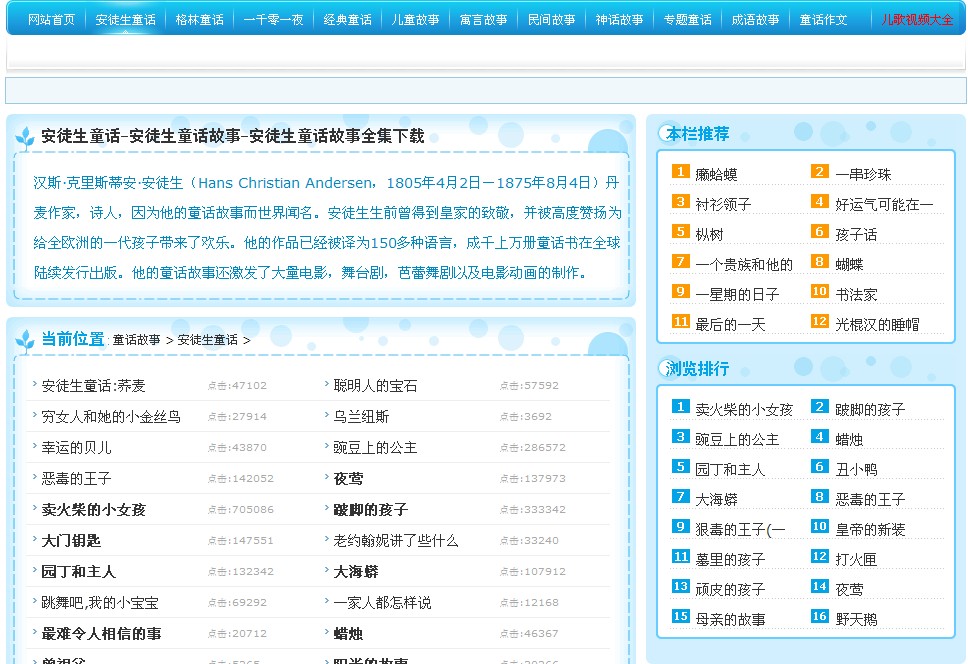This screenshot has width=968, height=664.
Task: Go to 网站首页 in the top navigation
Action: [x=51, y=20]
